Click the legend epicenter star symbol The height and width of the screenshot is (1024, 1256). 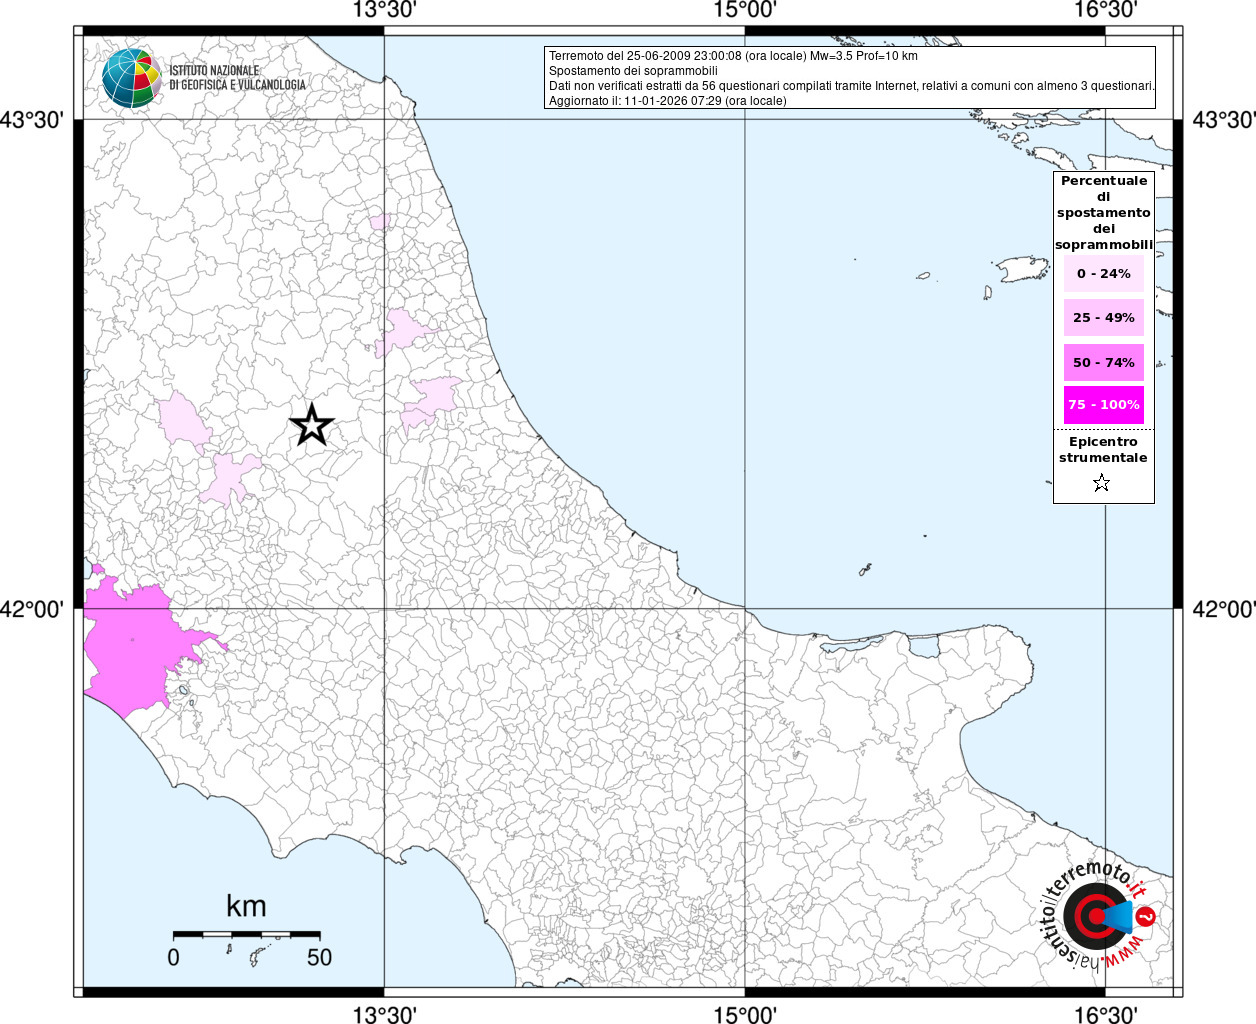coord(1102,483)
